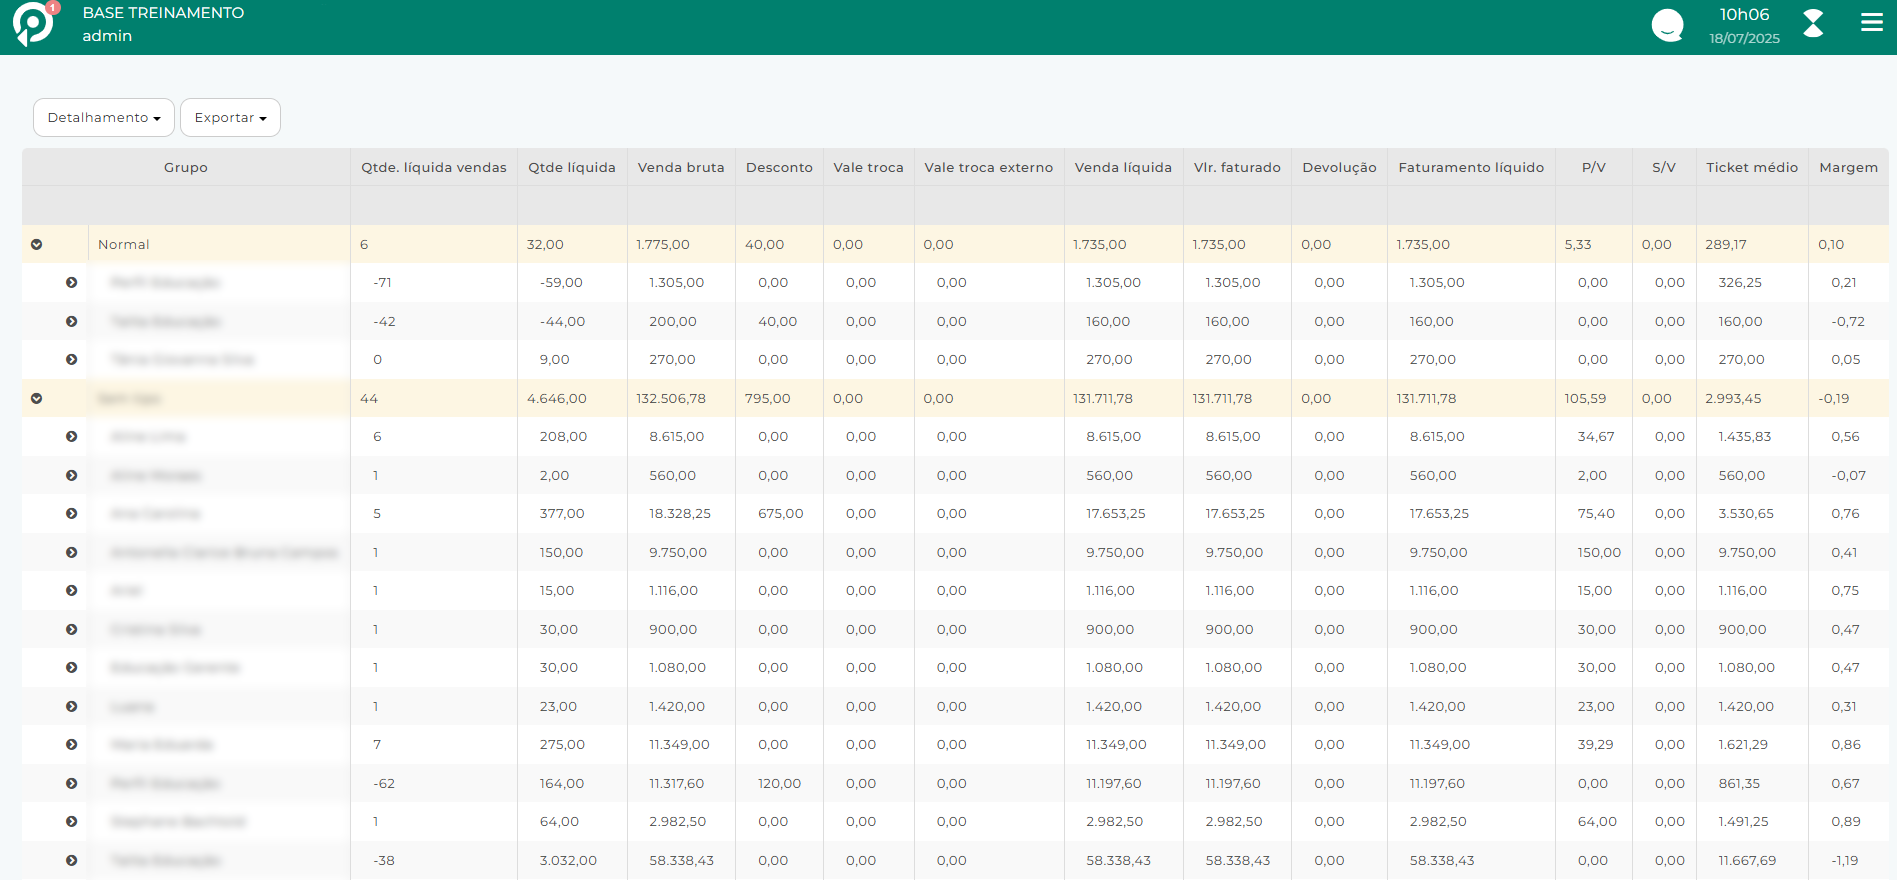The width and height of the screenshot is (1897, 880).
Task: Expand the row with venda bruta 58.338,43
Action: point(71,861)
